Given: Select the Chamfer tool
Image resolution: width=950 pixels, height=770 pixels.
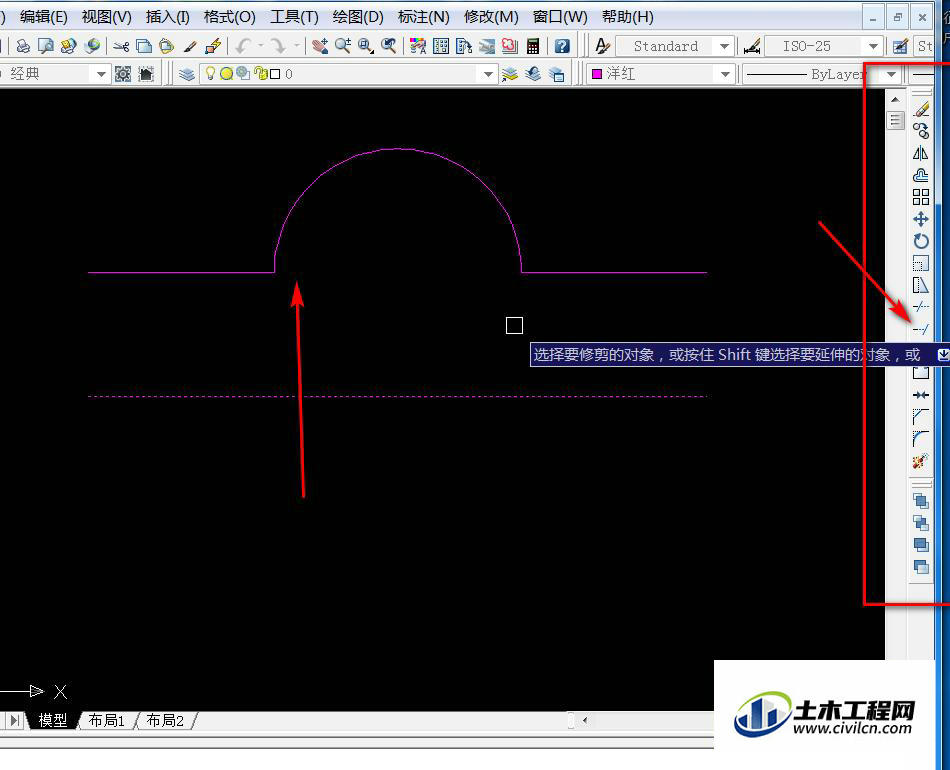Looking at the screenshot, I should (x=921, y=417).
